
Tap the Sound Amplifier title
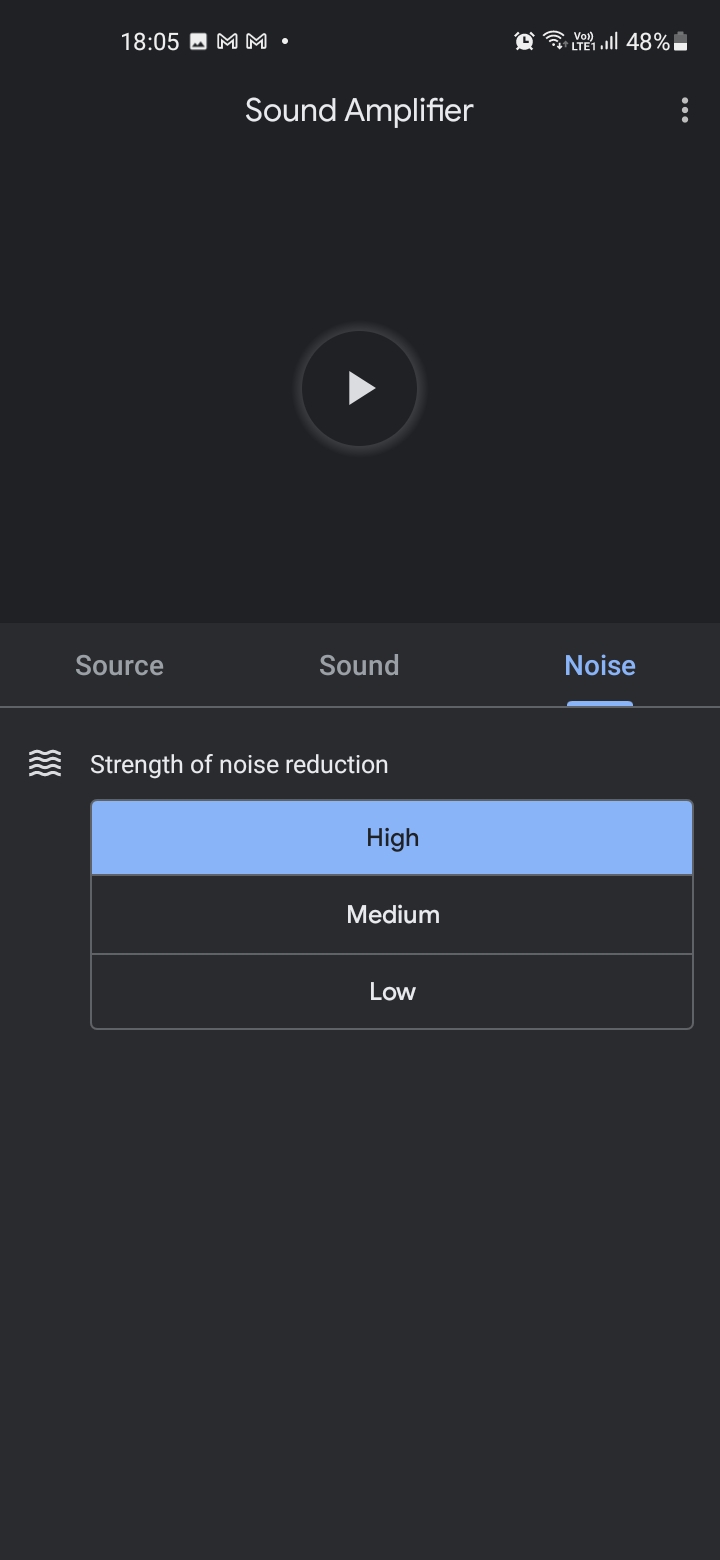pos(359,110)
